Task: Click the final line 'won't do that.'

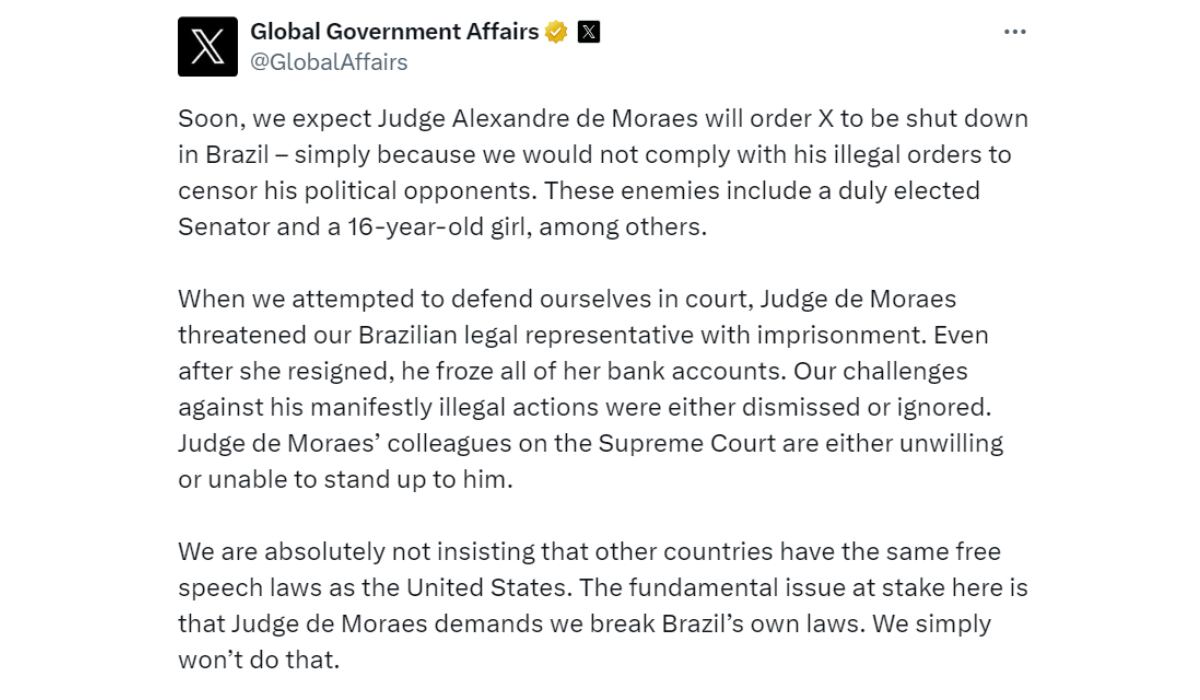Action: pyautogui.click(x=259, y=660)
